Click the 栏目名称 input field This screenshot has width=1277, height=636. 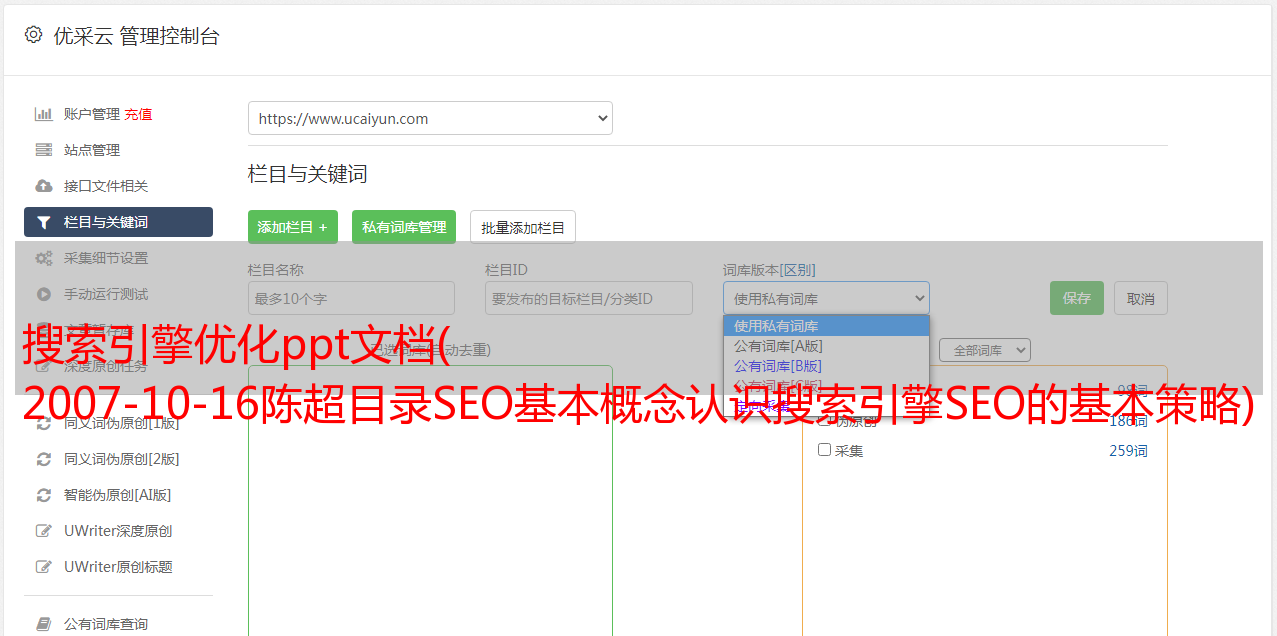[351, 298]
